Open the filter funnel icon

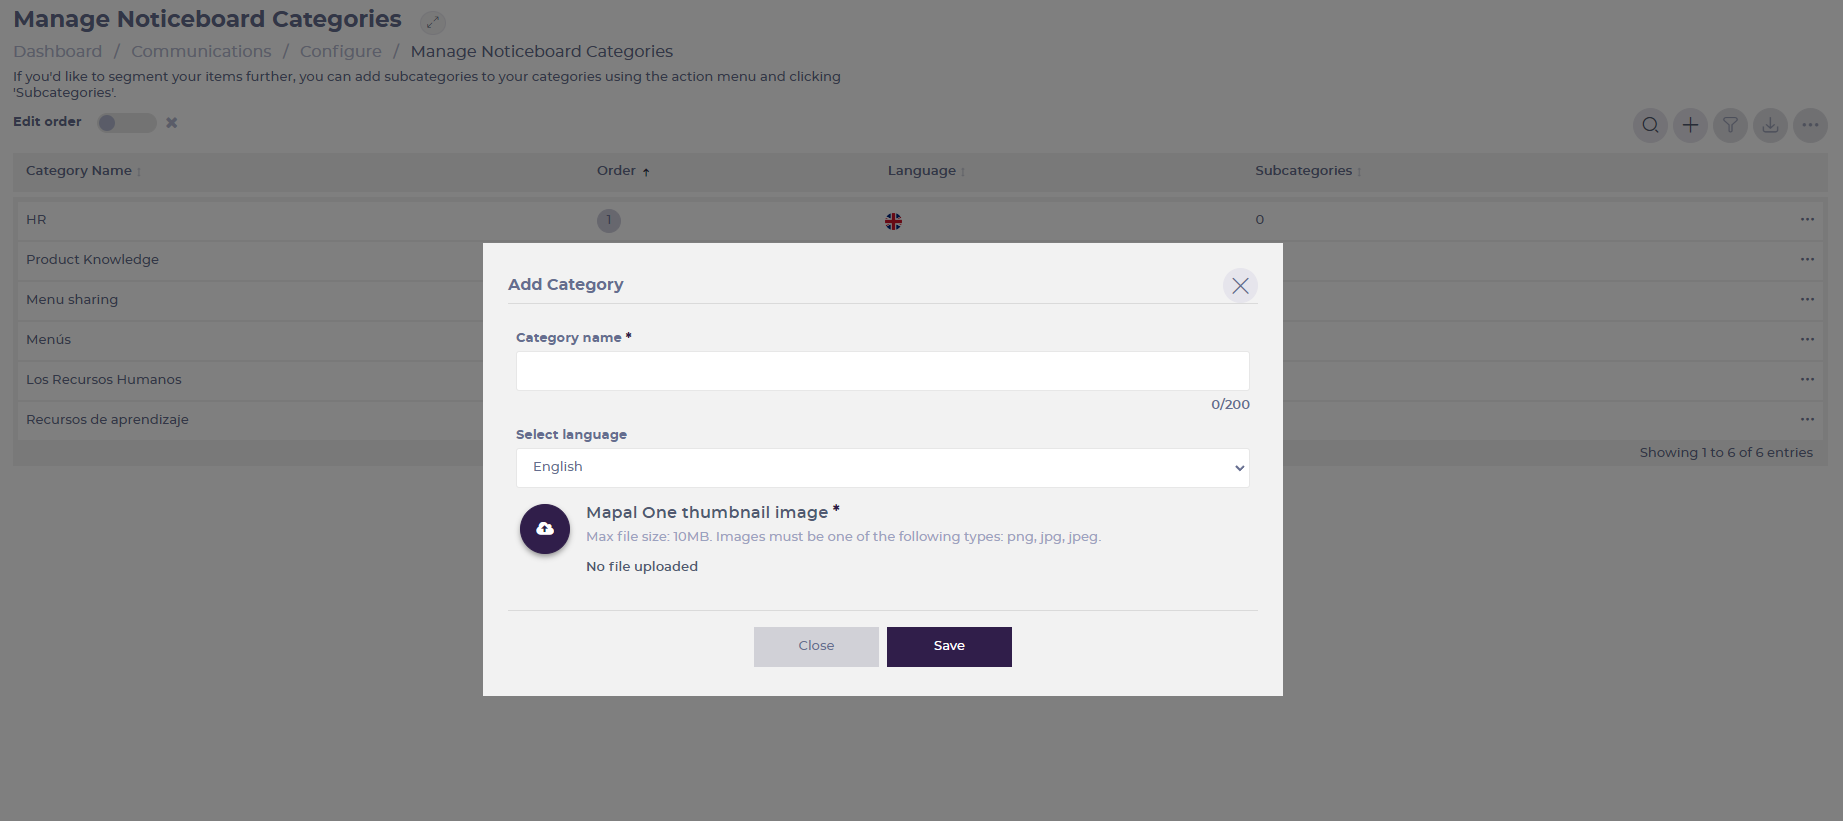(x=1731, y=125)
